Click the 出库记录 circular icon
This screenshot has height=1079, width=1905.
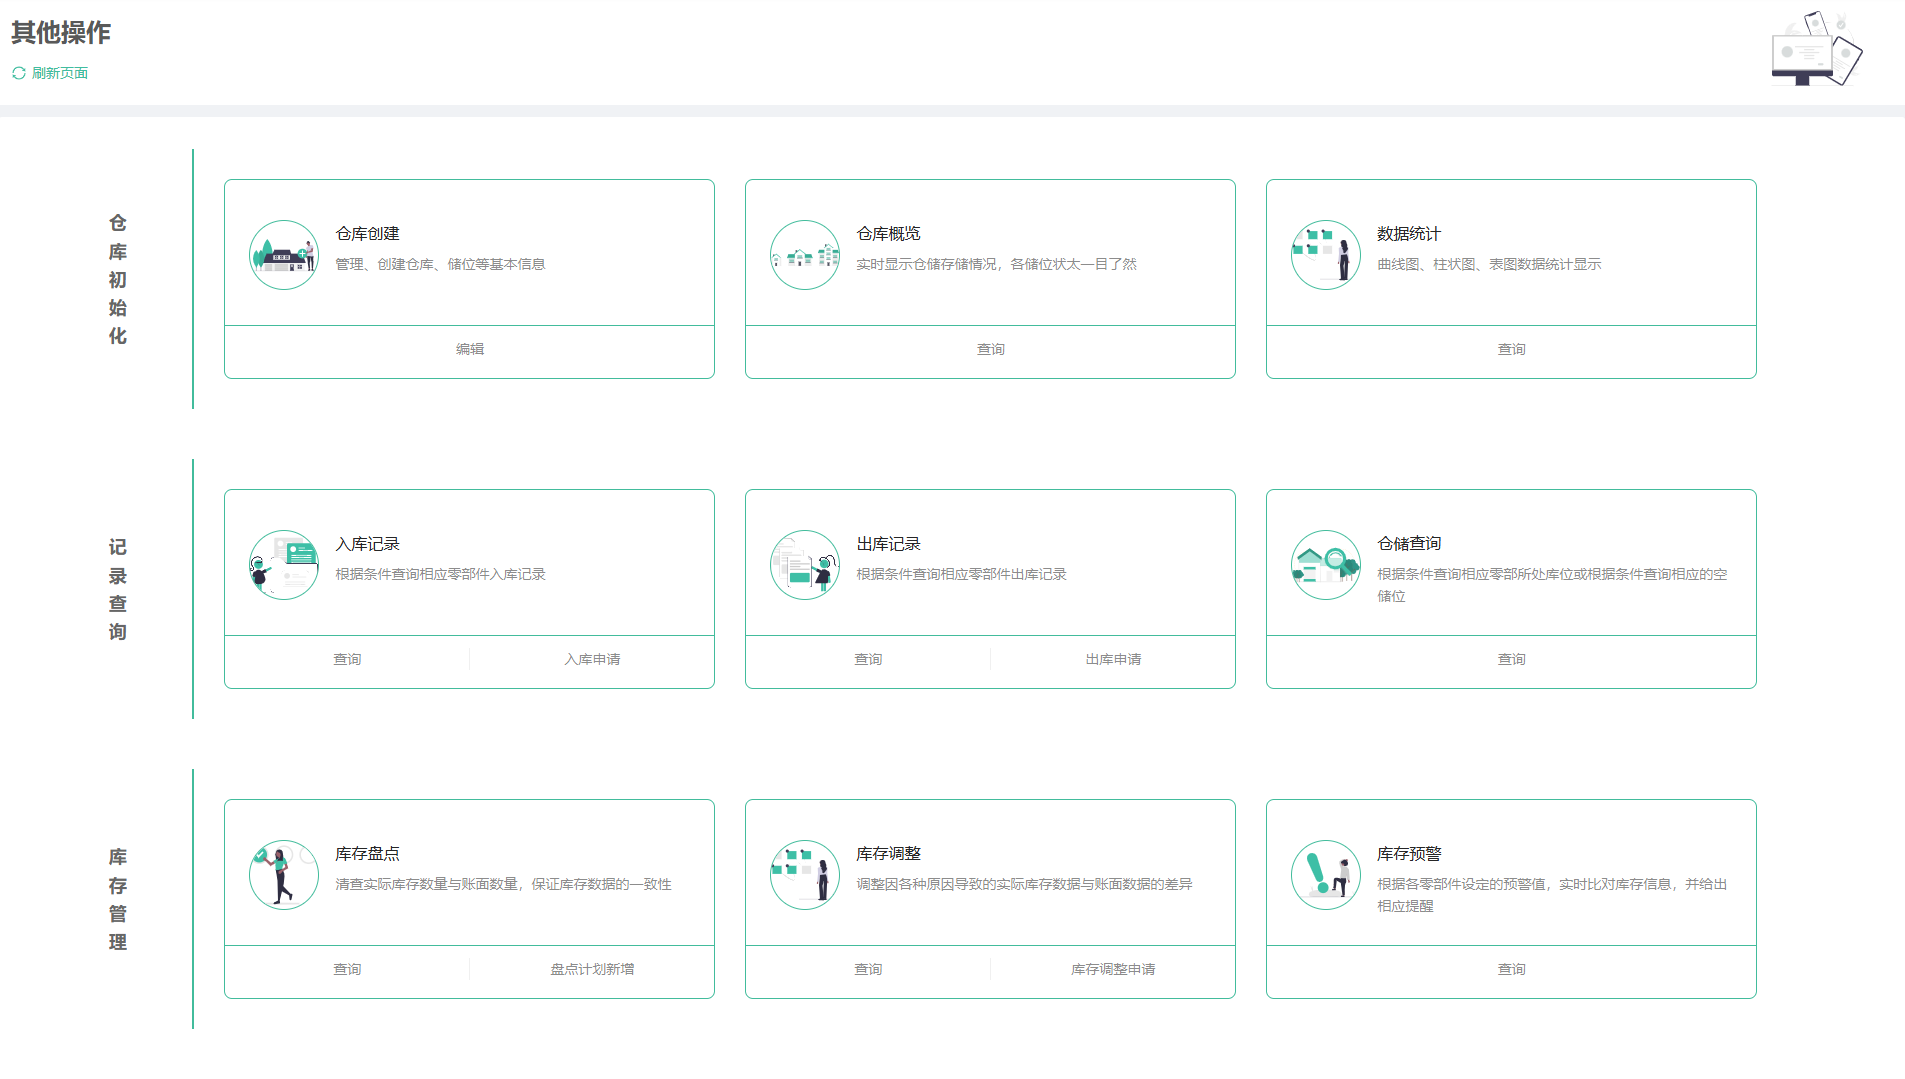click(x=805, y=565)
